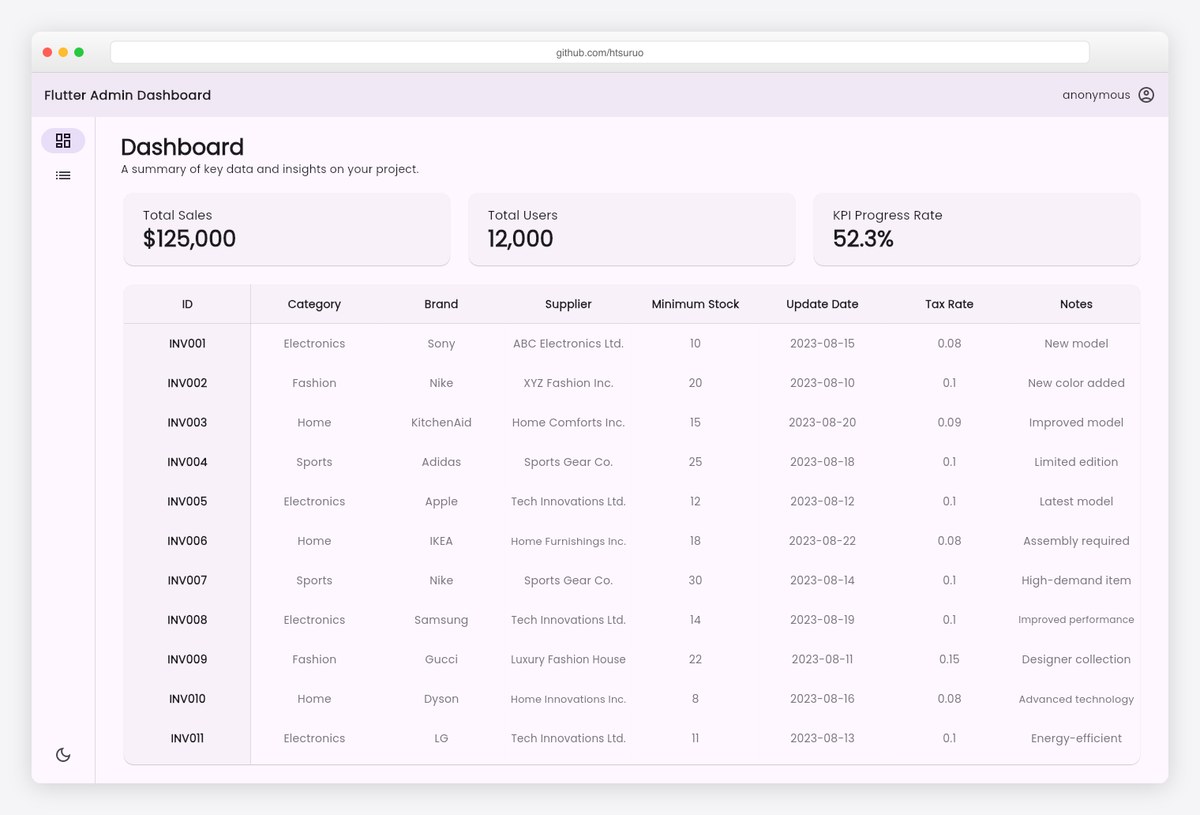Click the New color added note
The width and height of the screenshot is (1200, 815).
(1076, 383)
